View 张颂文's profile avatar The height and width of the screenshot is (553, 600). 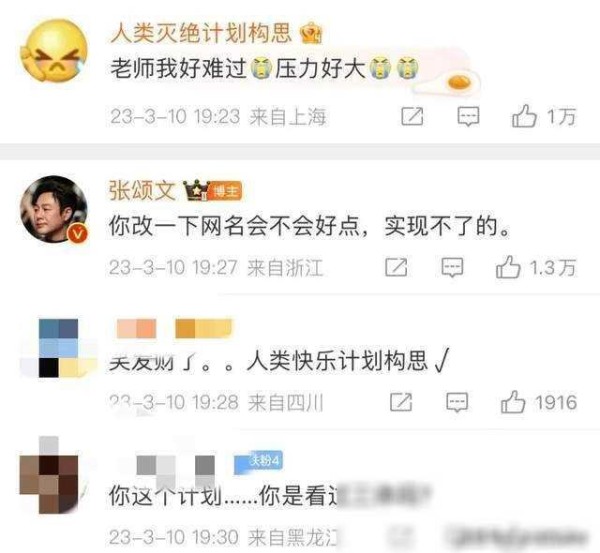point(54,209)
